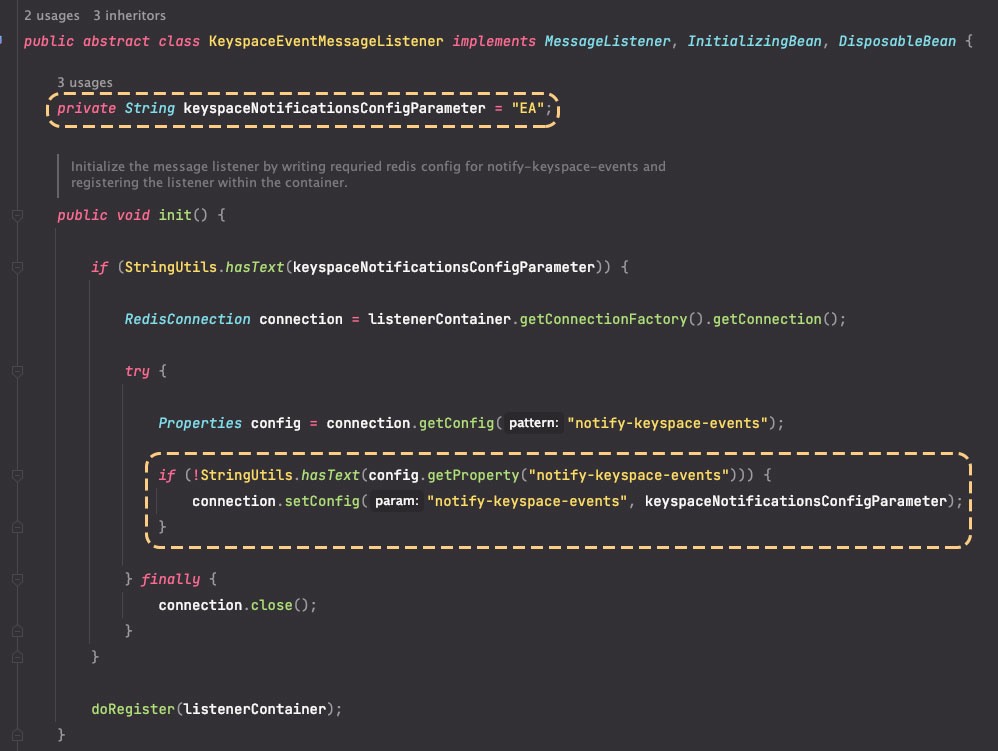This screenshot has width=998, height=751.
Task: Click the 'implements' keyword
Action: (494, 41)
